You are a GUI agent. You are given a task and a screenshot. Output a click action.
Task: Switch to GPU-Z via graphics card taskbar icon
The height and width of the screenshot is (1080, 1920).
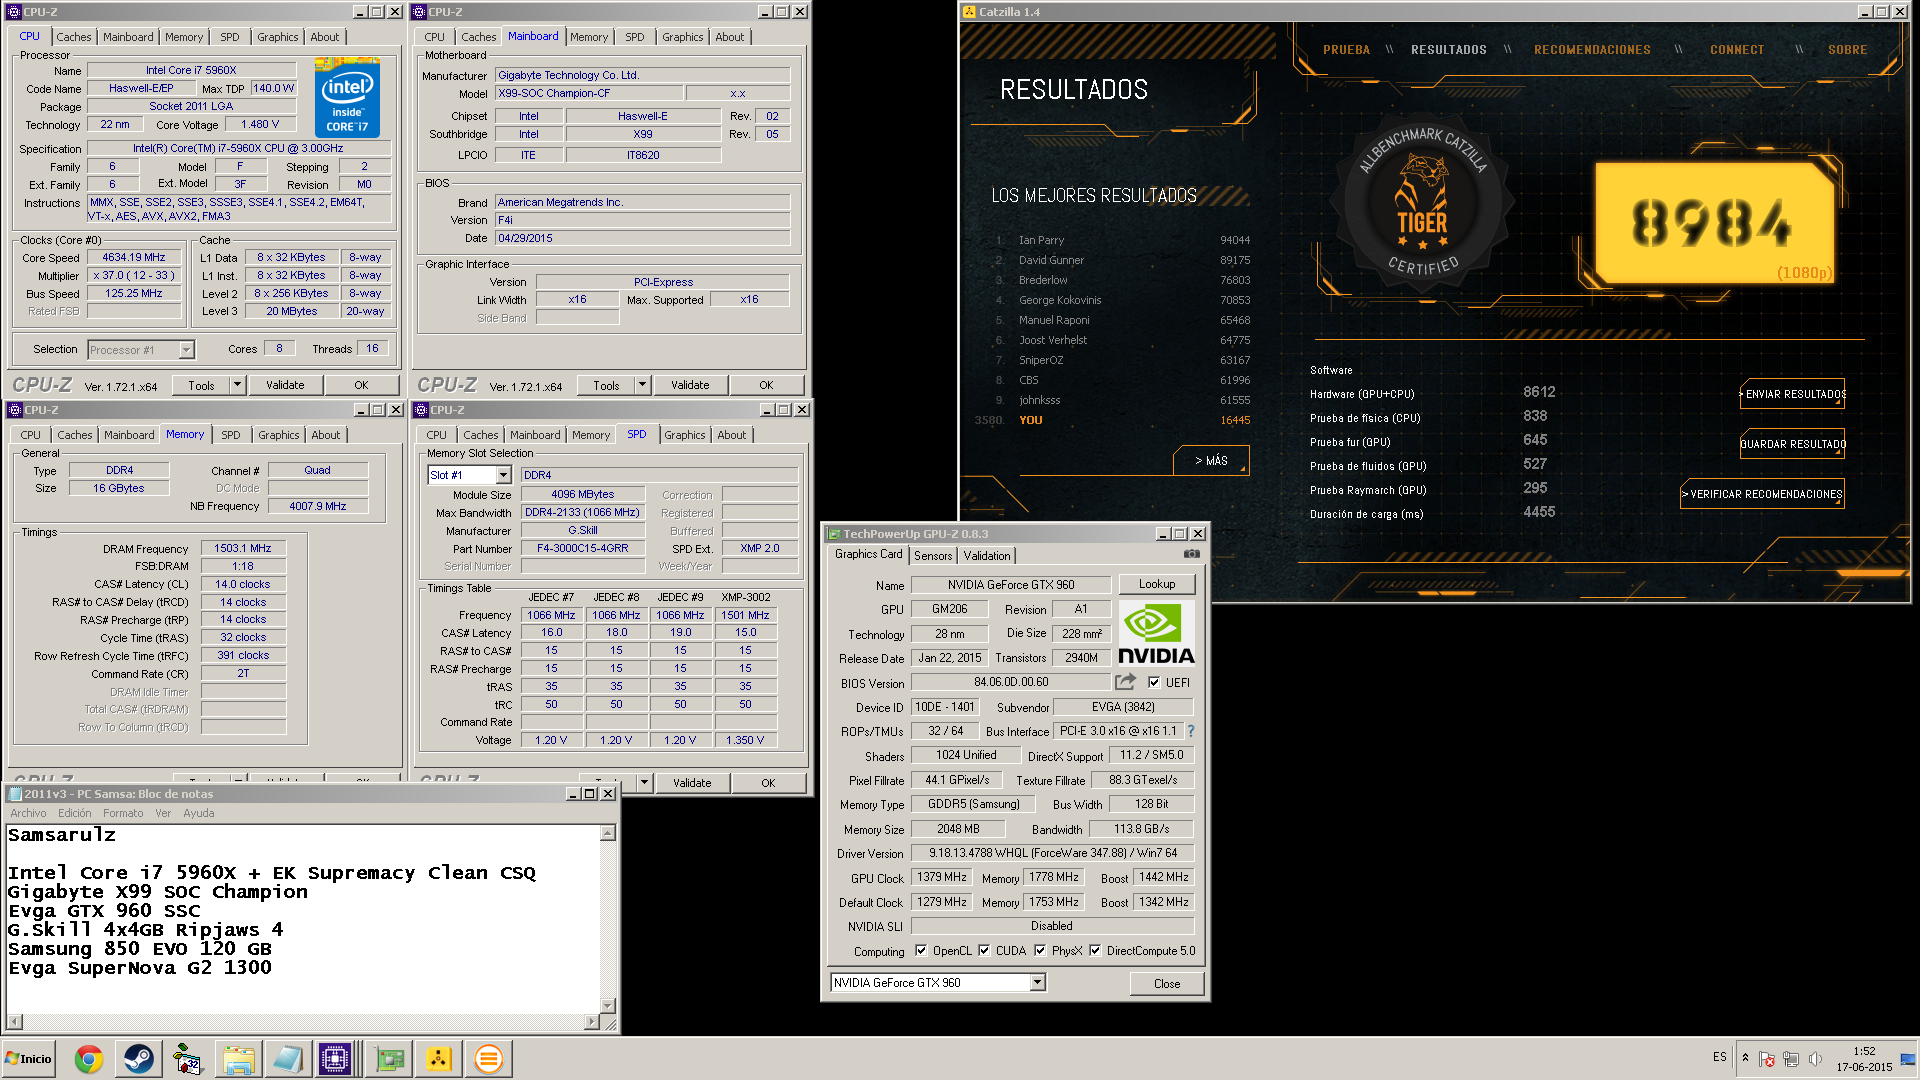coord(389,1059)
